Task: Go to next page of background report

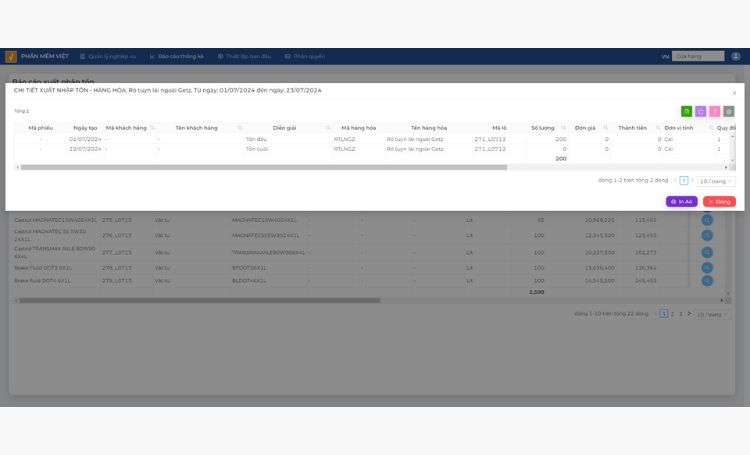Action: tap(689, 314)
